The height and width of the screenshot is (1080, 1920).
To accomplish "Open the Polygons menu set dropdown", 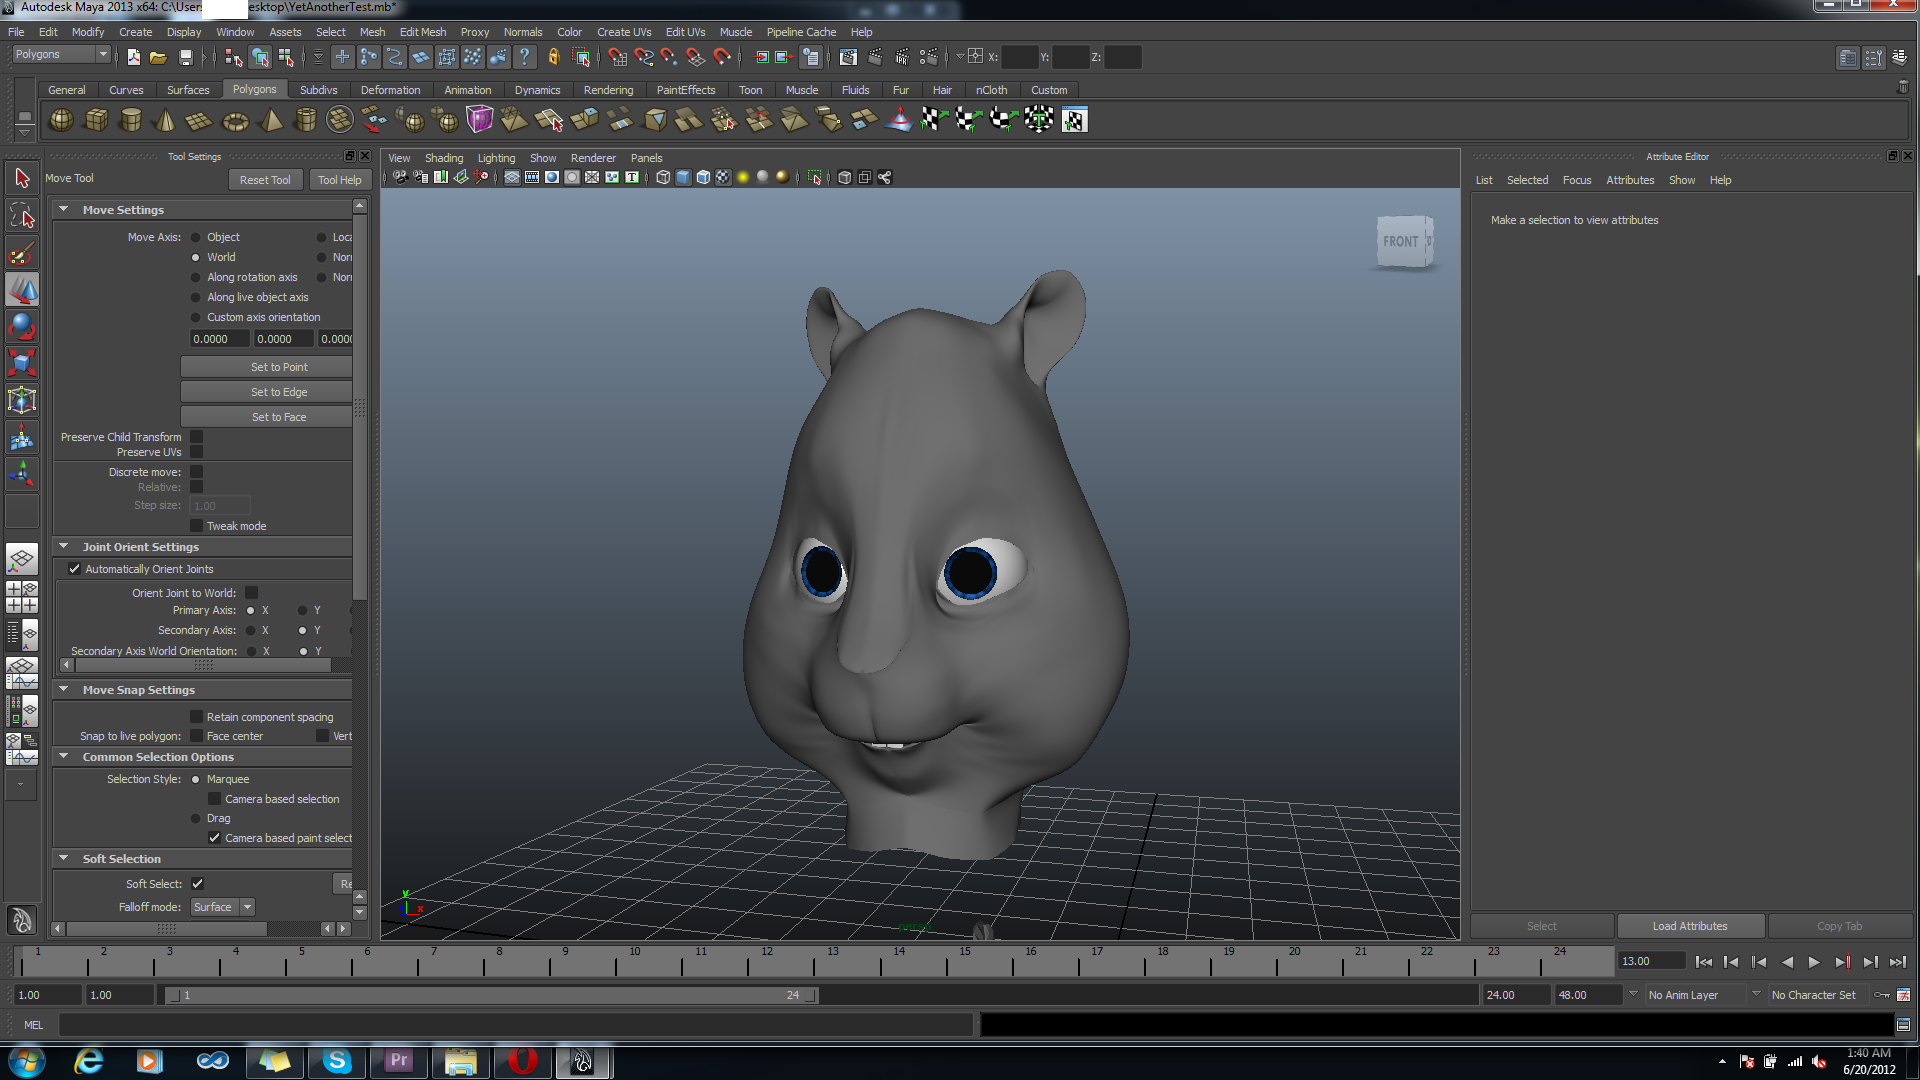I will pos(60,54).
